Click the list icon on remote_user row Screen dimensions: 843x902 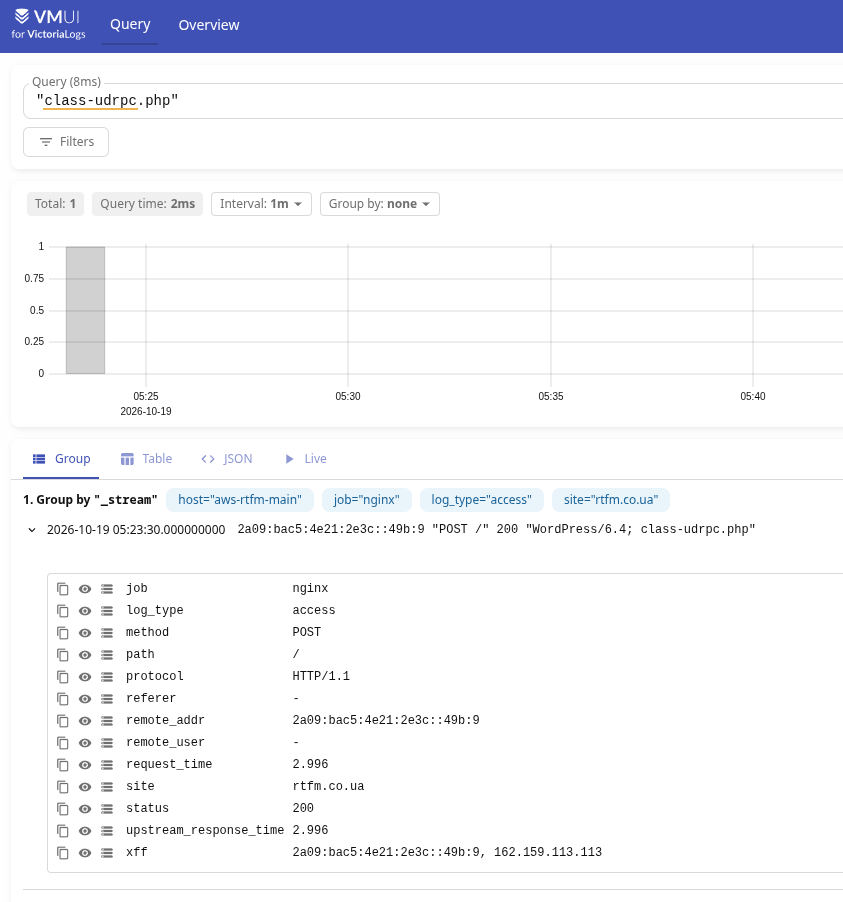(x=106, y=743)
